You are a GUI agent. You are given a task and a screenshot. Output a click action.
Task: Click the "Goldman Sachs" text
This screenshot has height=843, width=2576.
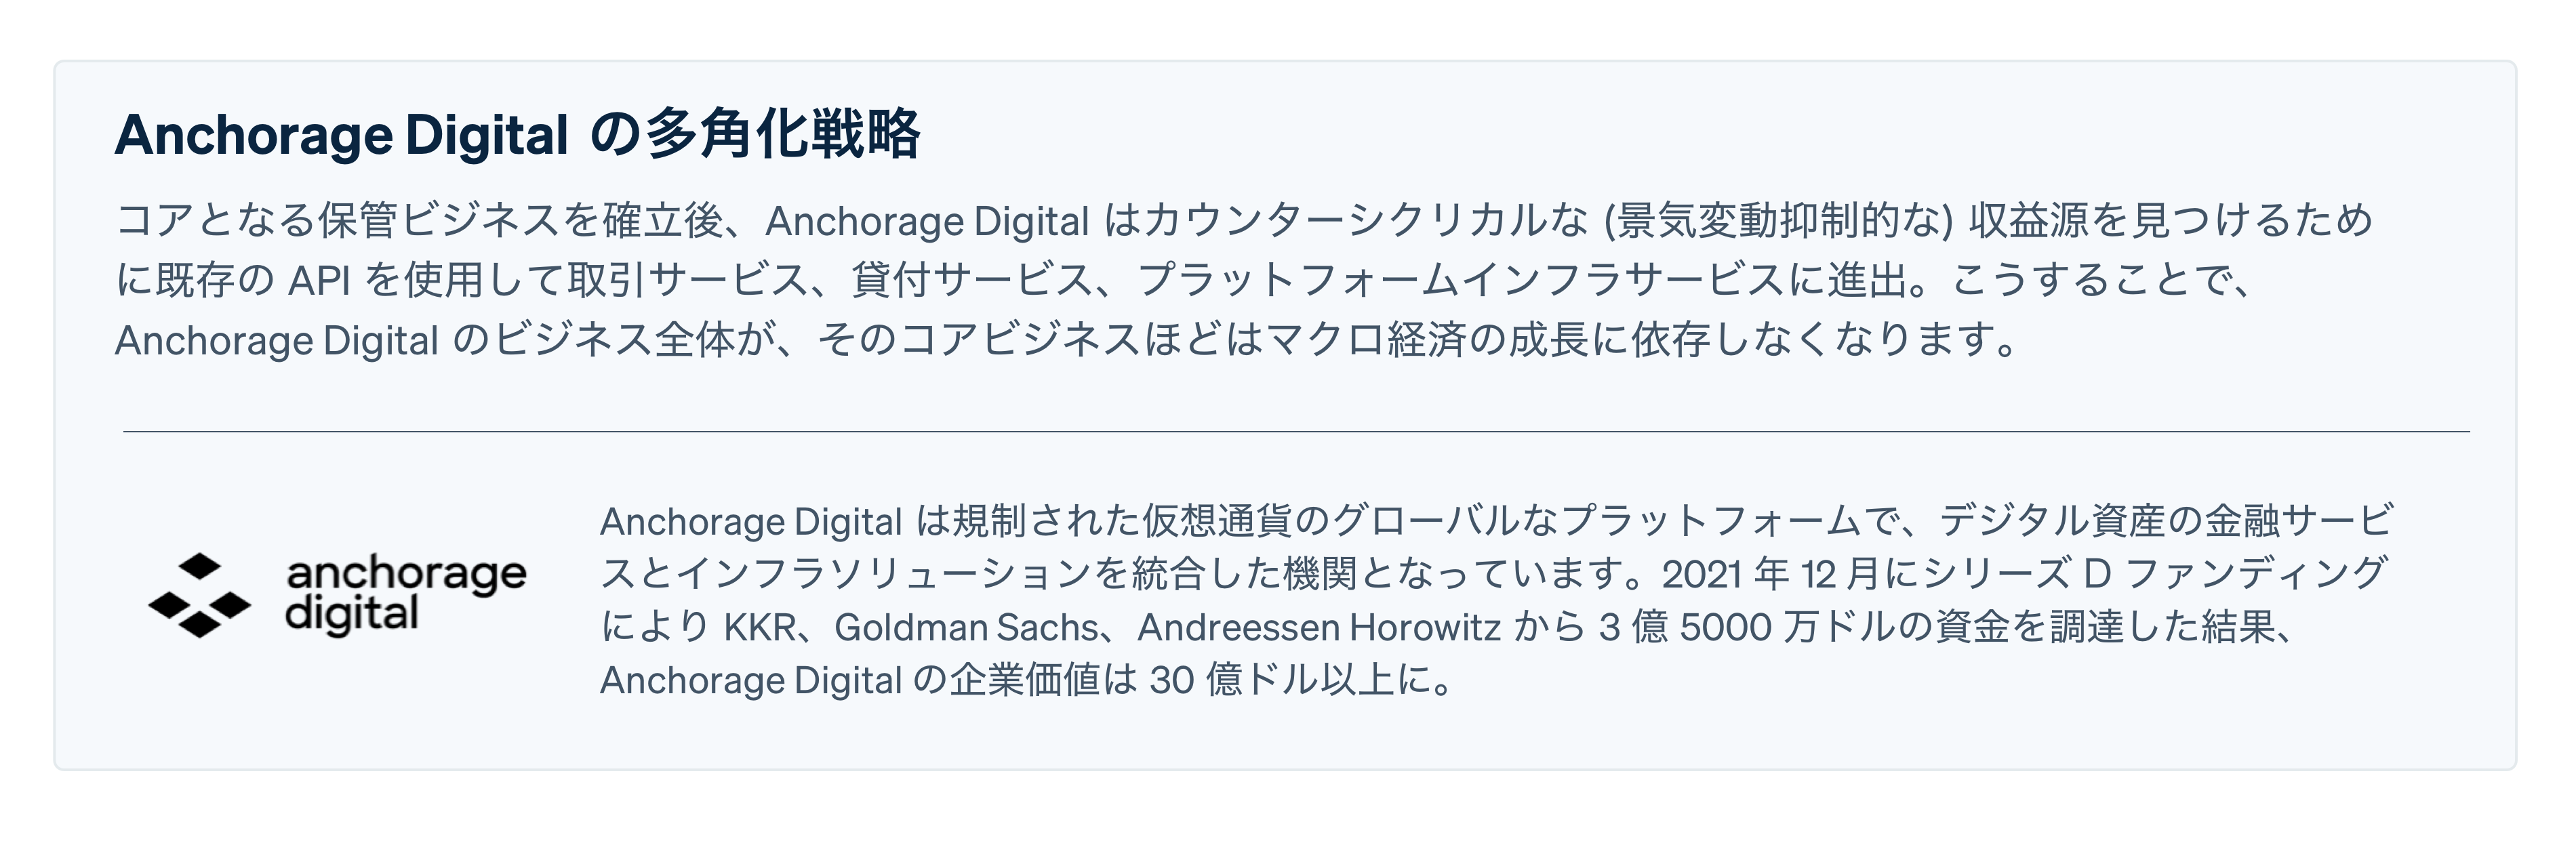pos(966,628)
